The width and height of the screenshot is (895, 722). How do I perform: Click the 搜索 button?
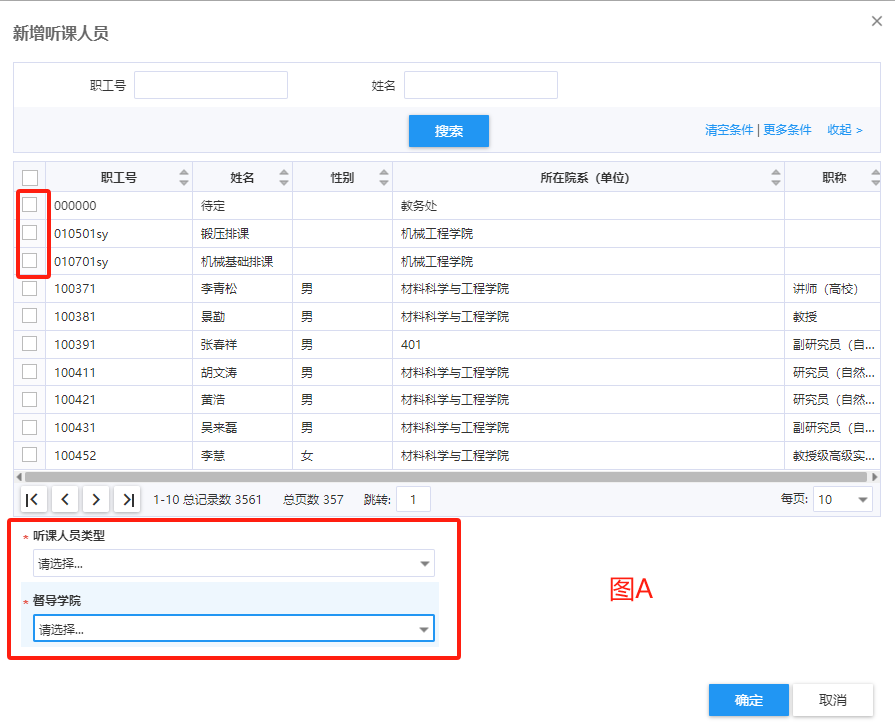pos(448,131)
